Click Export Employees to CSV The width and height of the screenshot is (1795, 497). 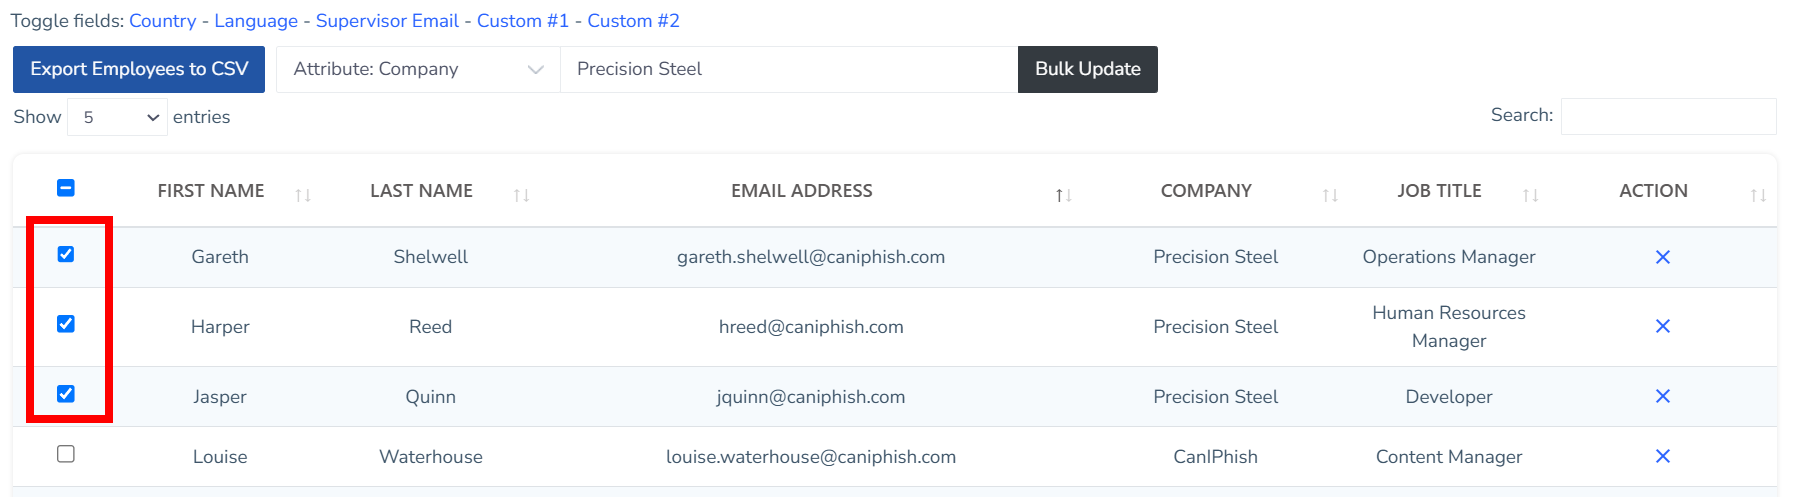coord(139,69)
